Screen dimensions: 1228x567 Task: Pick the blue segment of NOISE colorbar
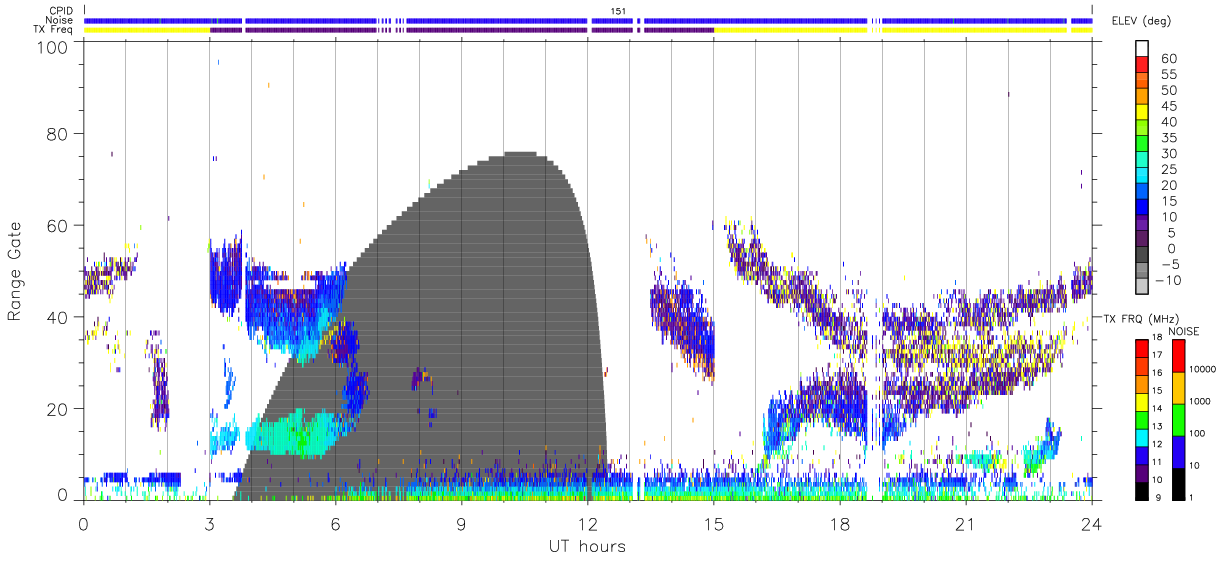tap(1179, 451)
